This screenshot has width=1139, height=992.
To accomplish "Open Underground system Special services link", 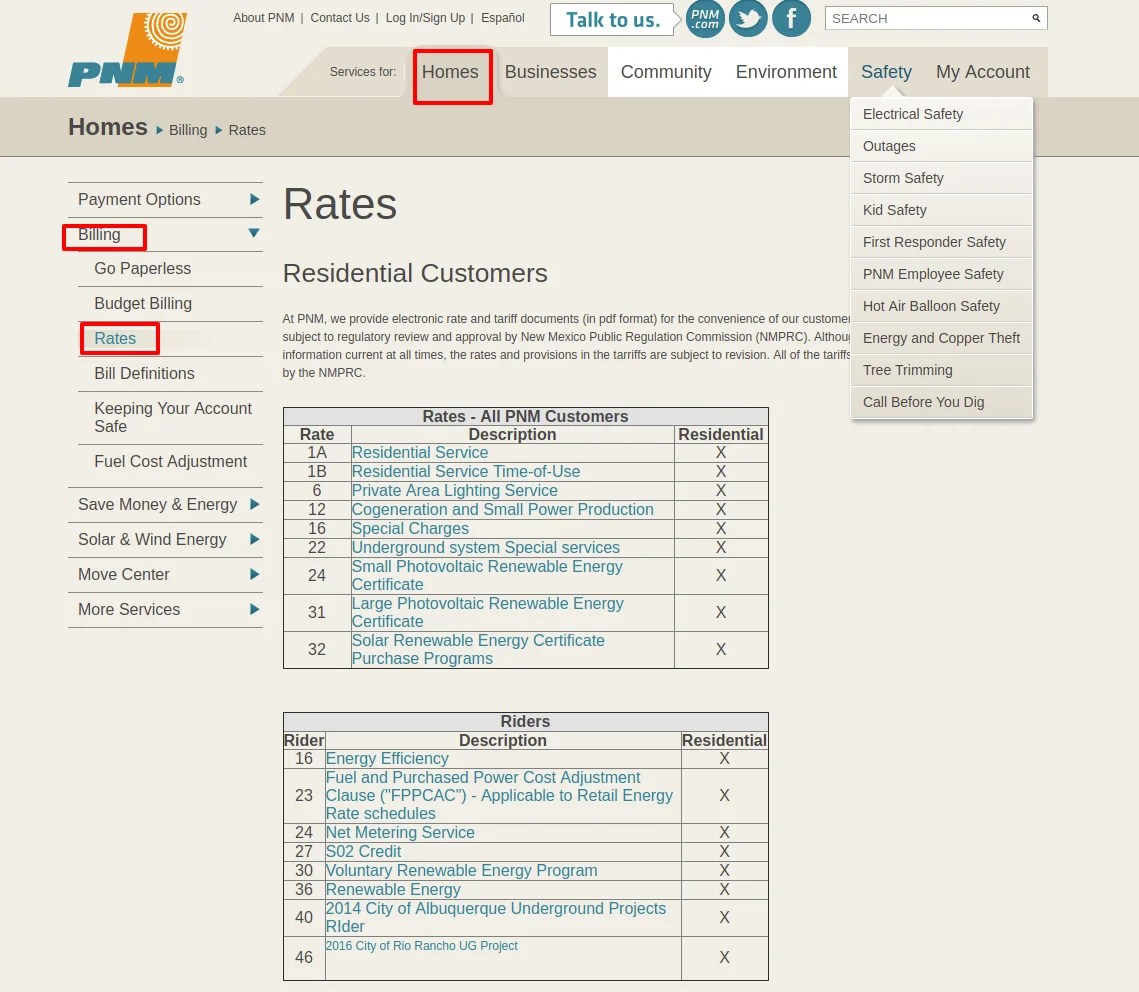I will [486, 547].
